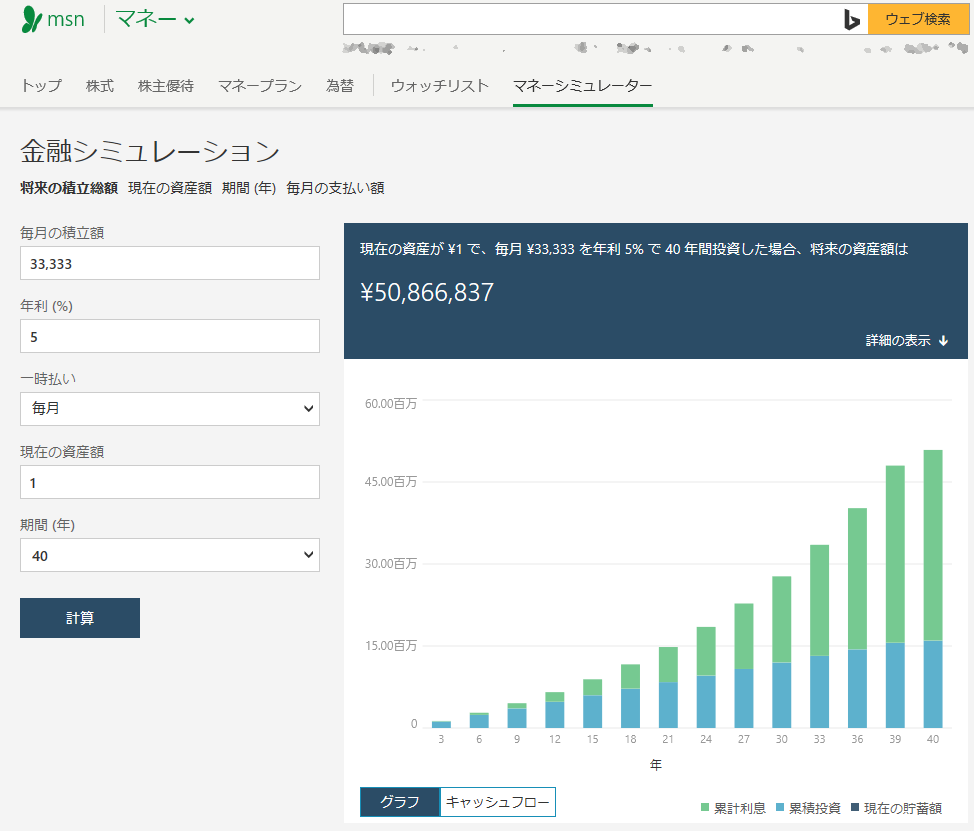
Task: Click the 毎月の積立額 input field
Action: click(170, 263)
